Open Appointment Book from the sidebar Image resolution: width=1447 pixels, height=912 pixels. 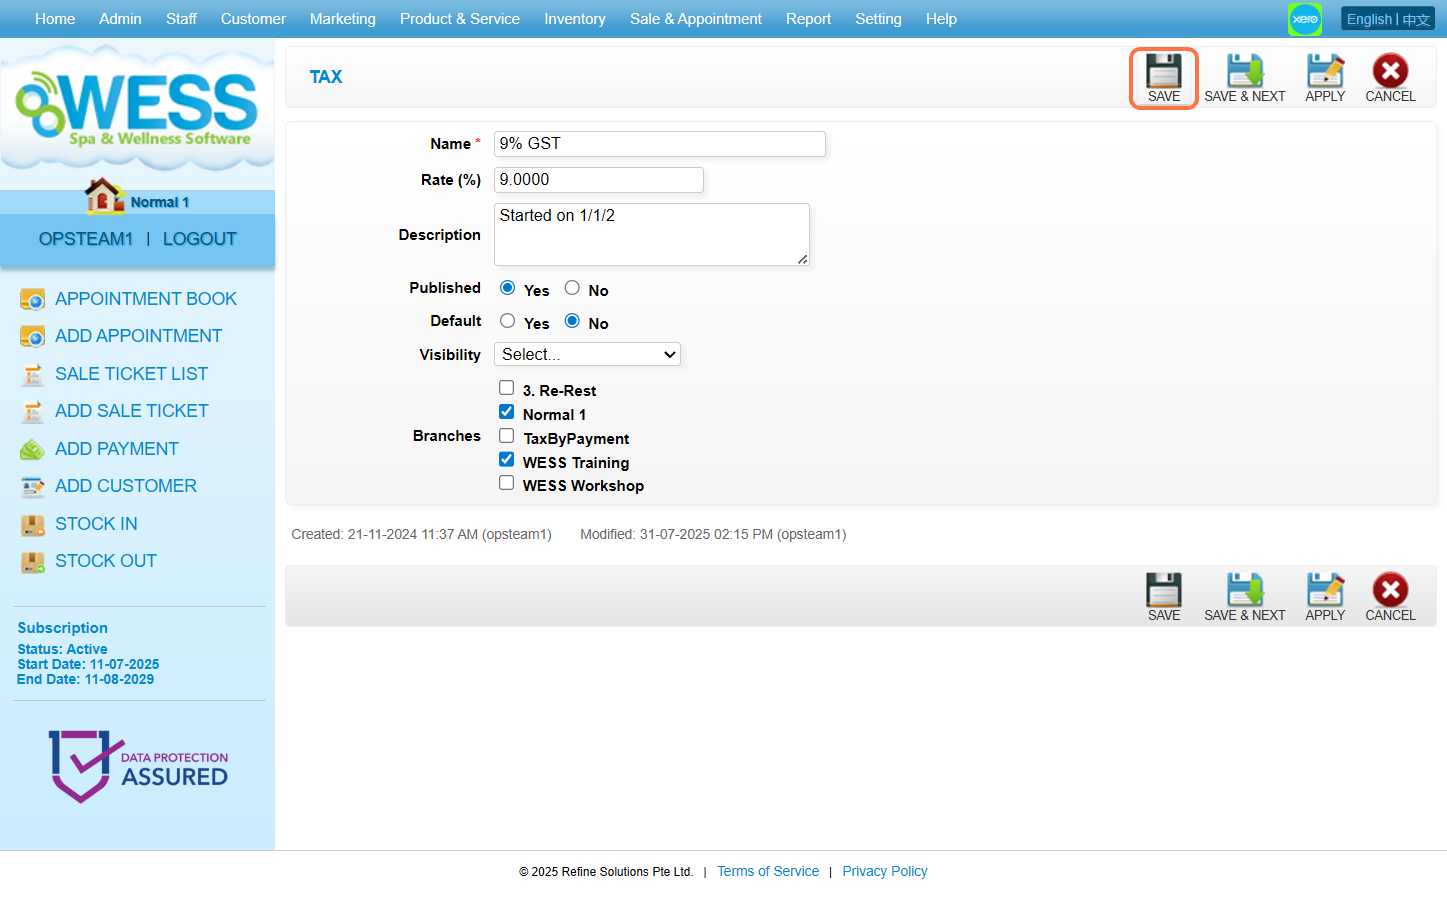click(145, 299)
